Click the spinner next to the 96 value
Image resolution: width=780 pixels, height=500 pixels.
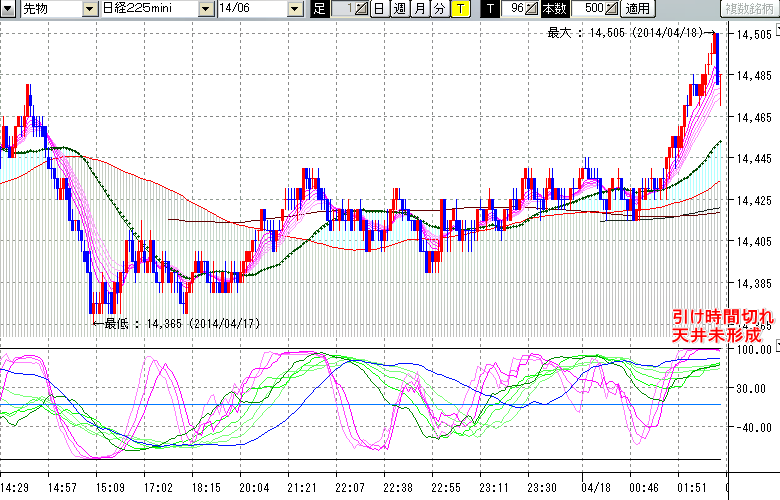point(531,9)
